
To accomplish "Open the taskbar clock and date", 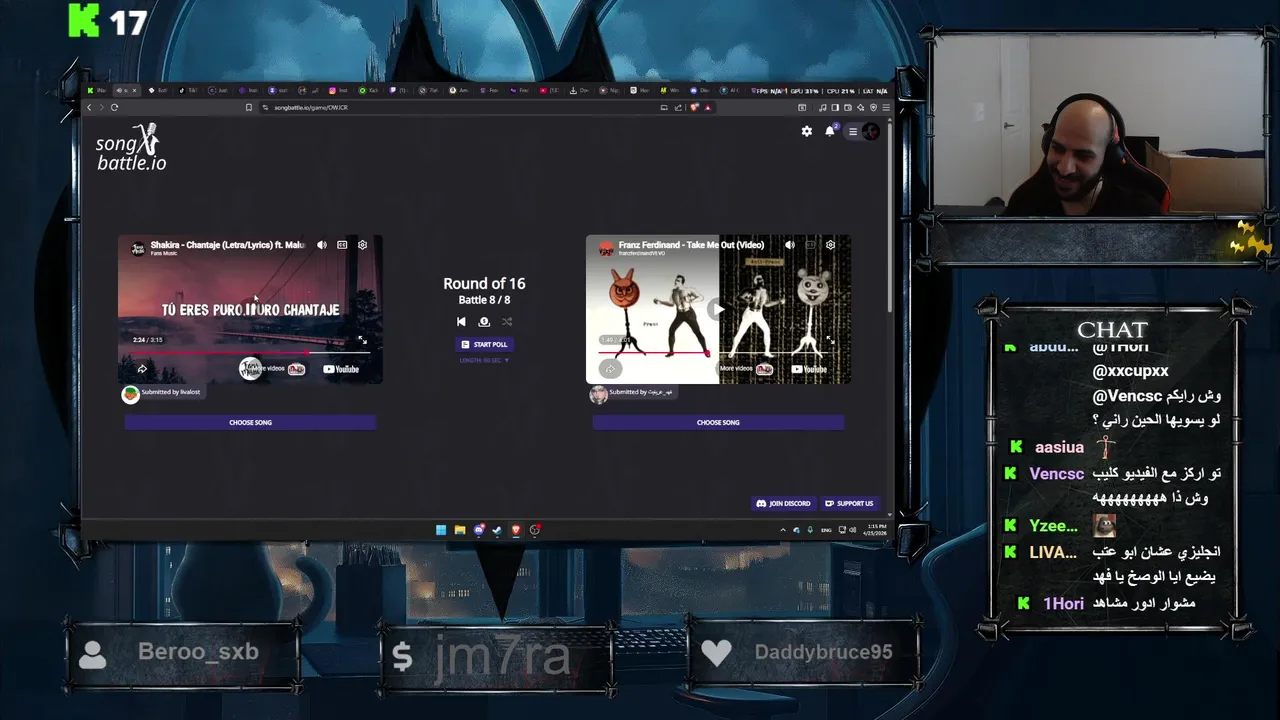I will [877, 530].
